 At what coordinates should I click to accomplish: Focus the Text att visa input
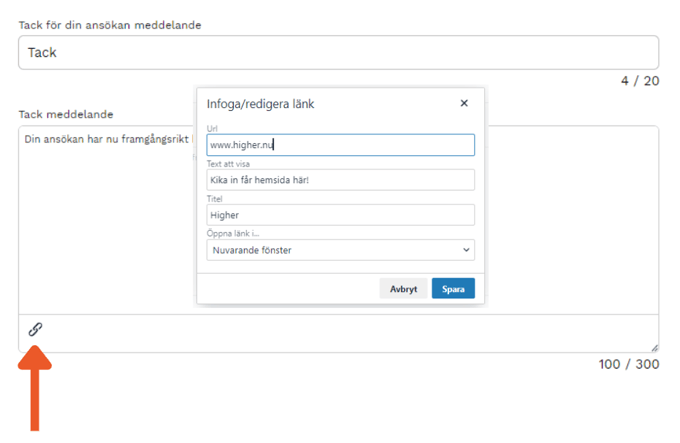pos(340,180)
